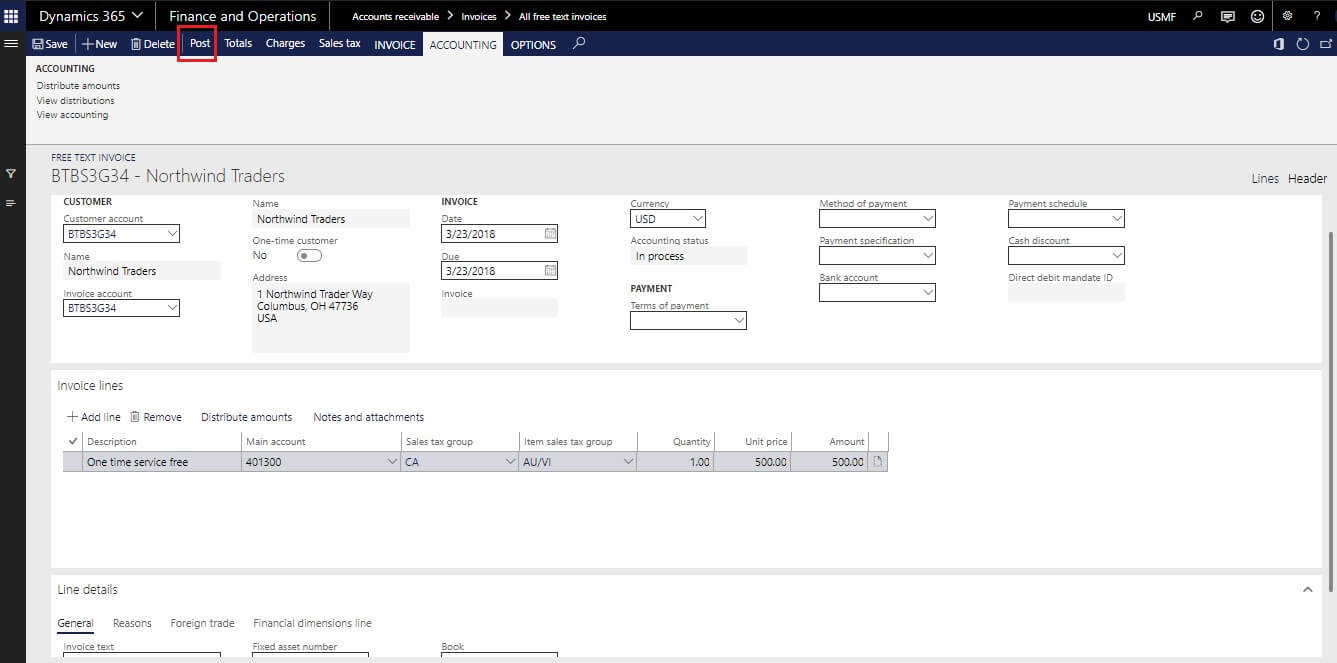
Task: Go to Accounts receivable breadcrumb
Action: pos(394,17)
